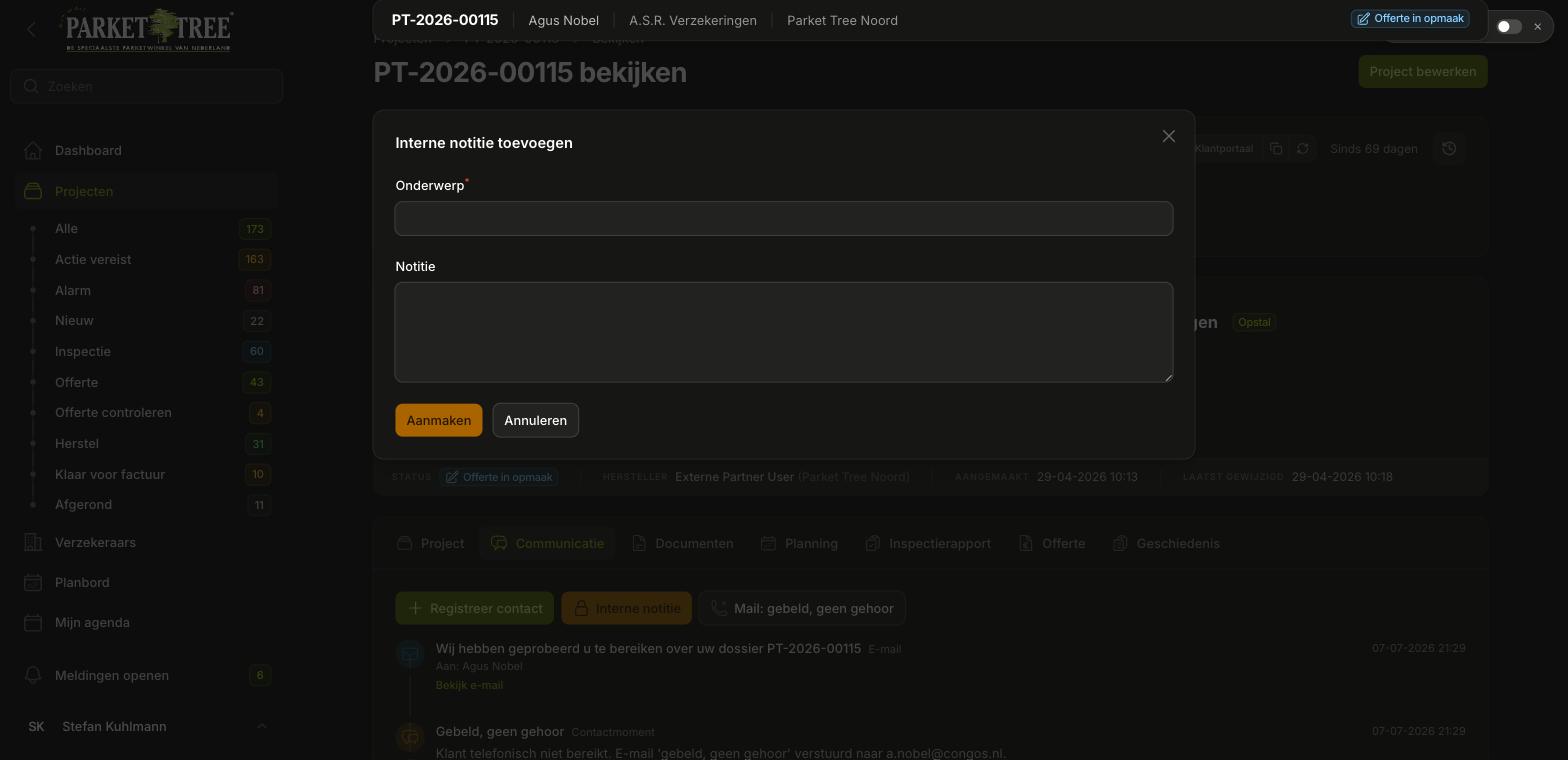This screenshot has width=1568, height=760.
Task: Select Offerte controleren filter
Action: click(146, 413)
